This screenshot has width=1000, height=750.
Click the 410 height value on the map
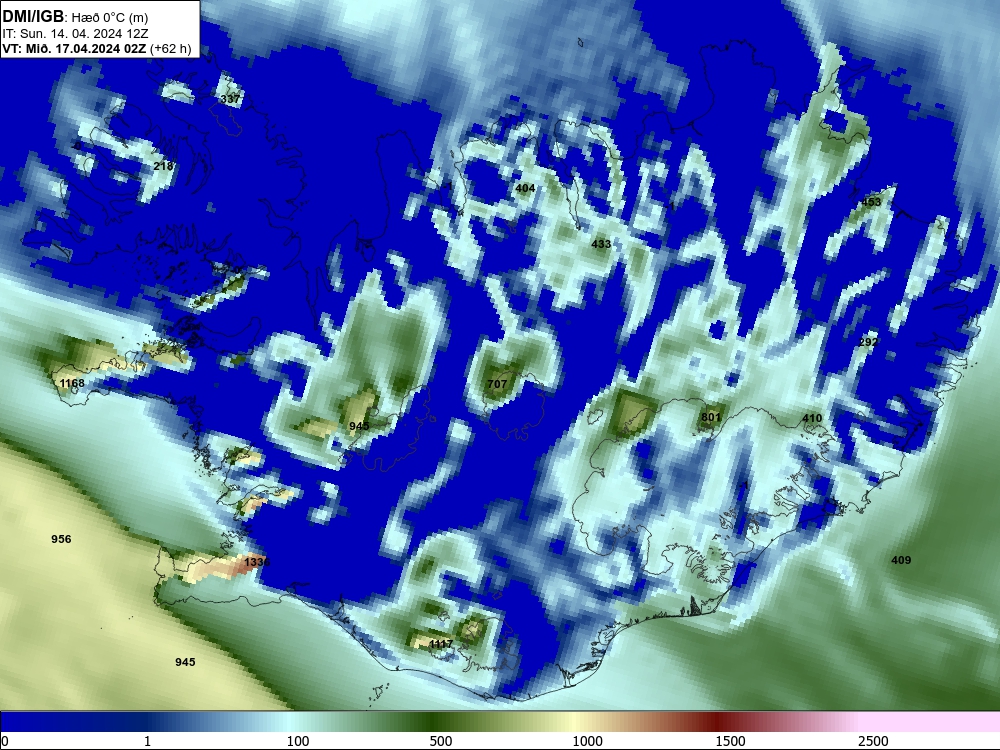pyautogui.click(x=812, y=418)
